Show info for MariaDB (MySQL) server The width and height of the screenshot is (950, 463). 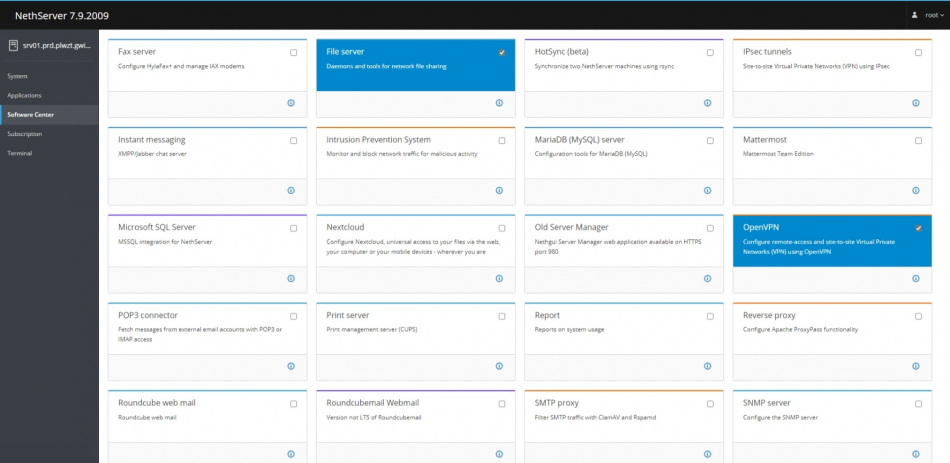pyautogui.click(x=707, y=191)
